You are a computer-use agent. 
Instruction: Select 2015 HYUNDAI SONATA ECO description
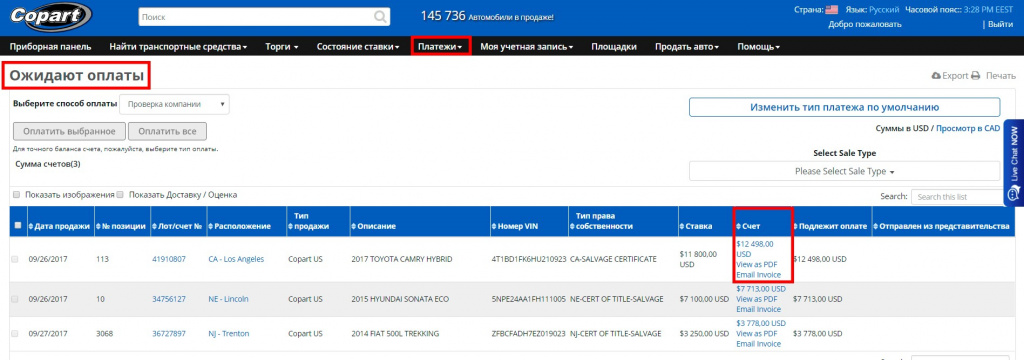pos(400,299)
